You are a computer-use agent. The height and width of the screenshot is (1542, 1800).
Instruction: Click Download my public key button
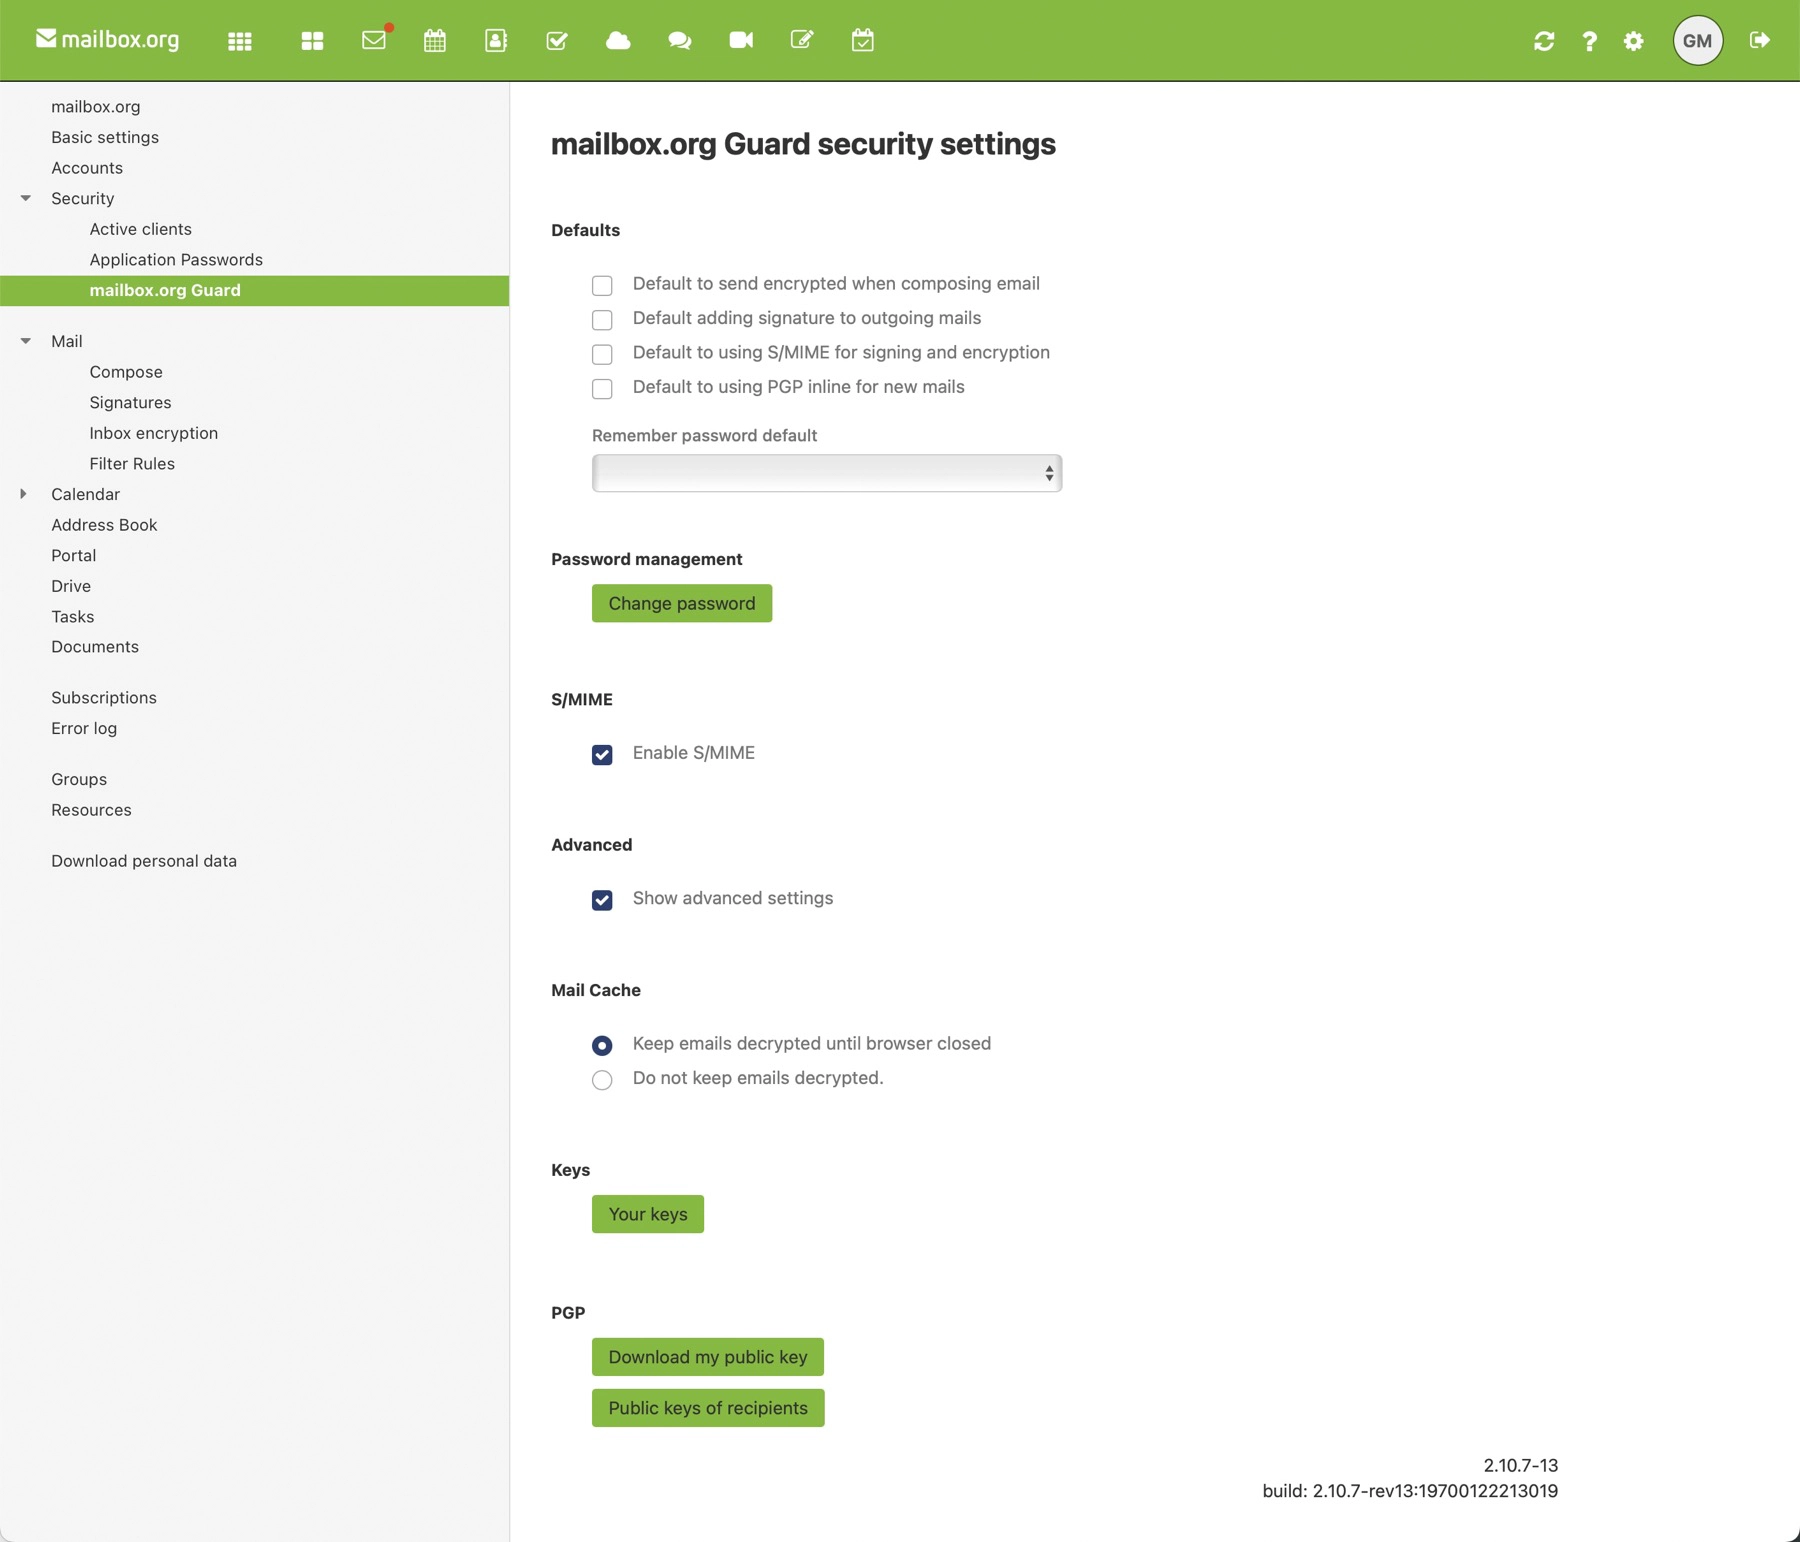(x=708, y=1357)
